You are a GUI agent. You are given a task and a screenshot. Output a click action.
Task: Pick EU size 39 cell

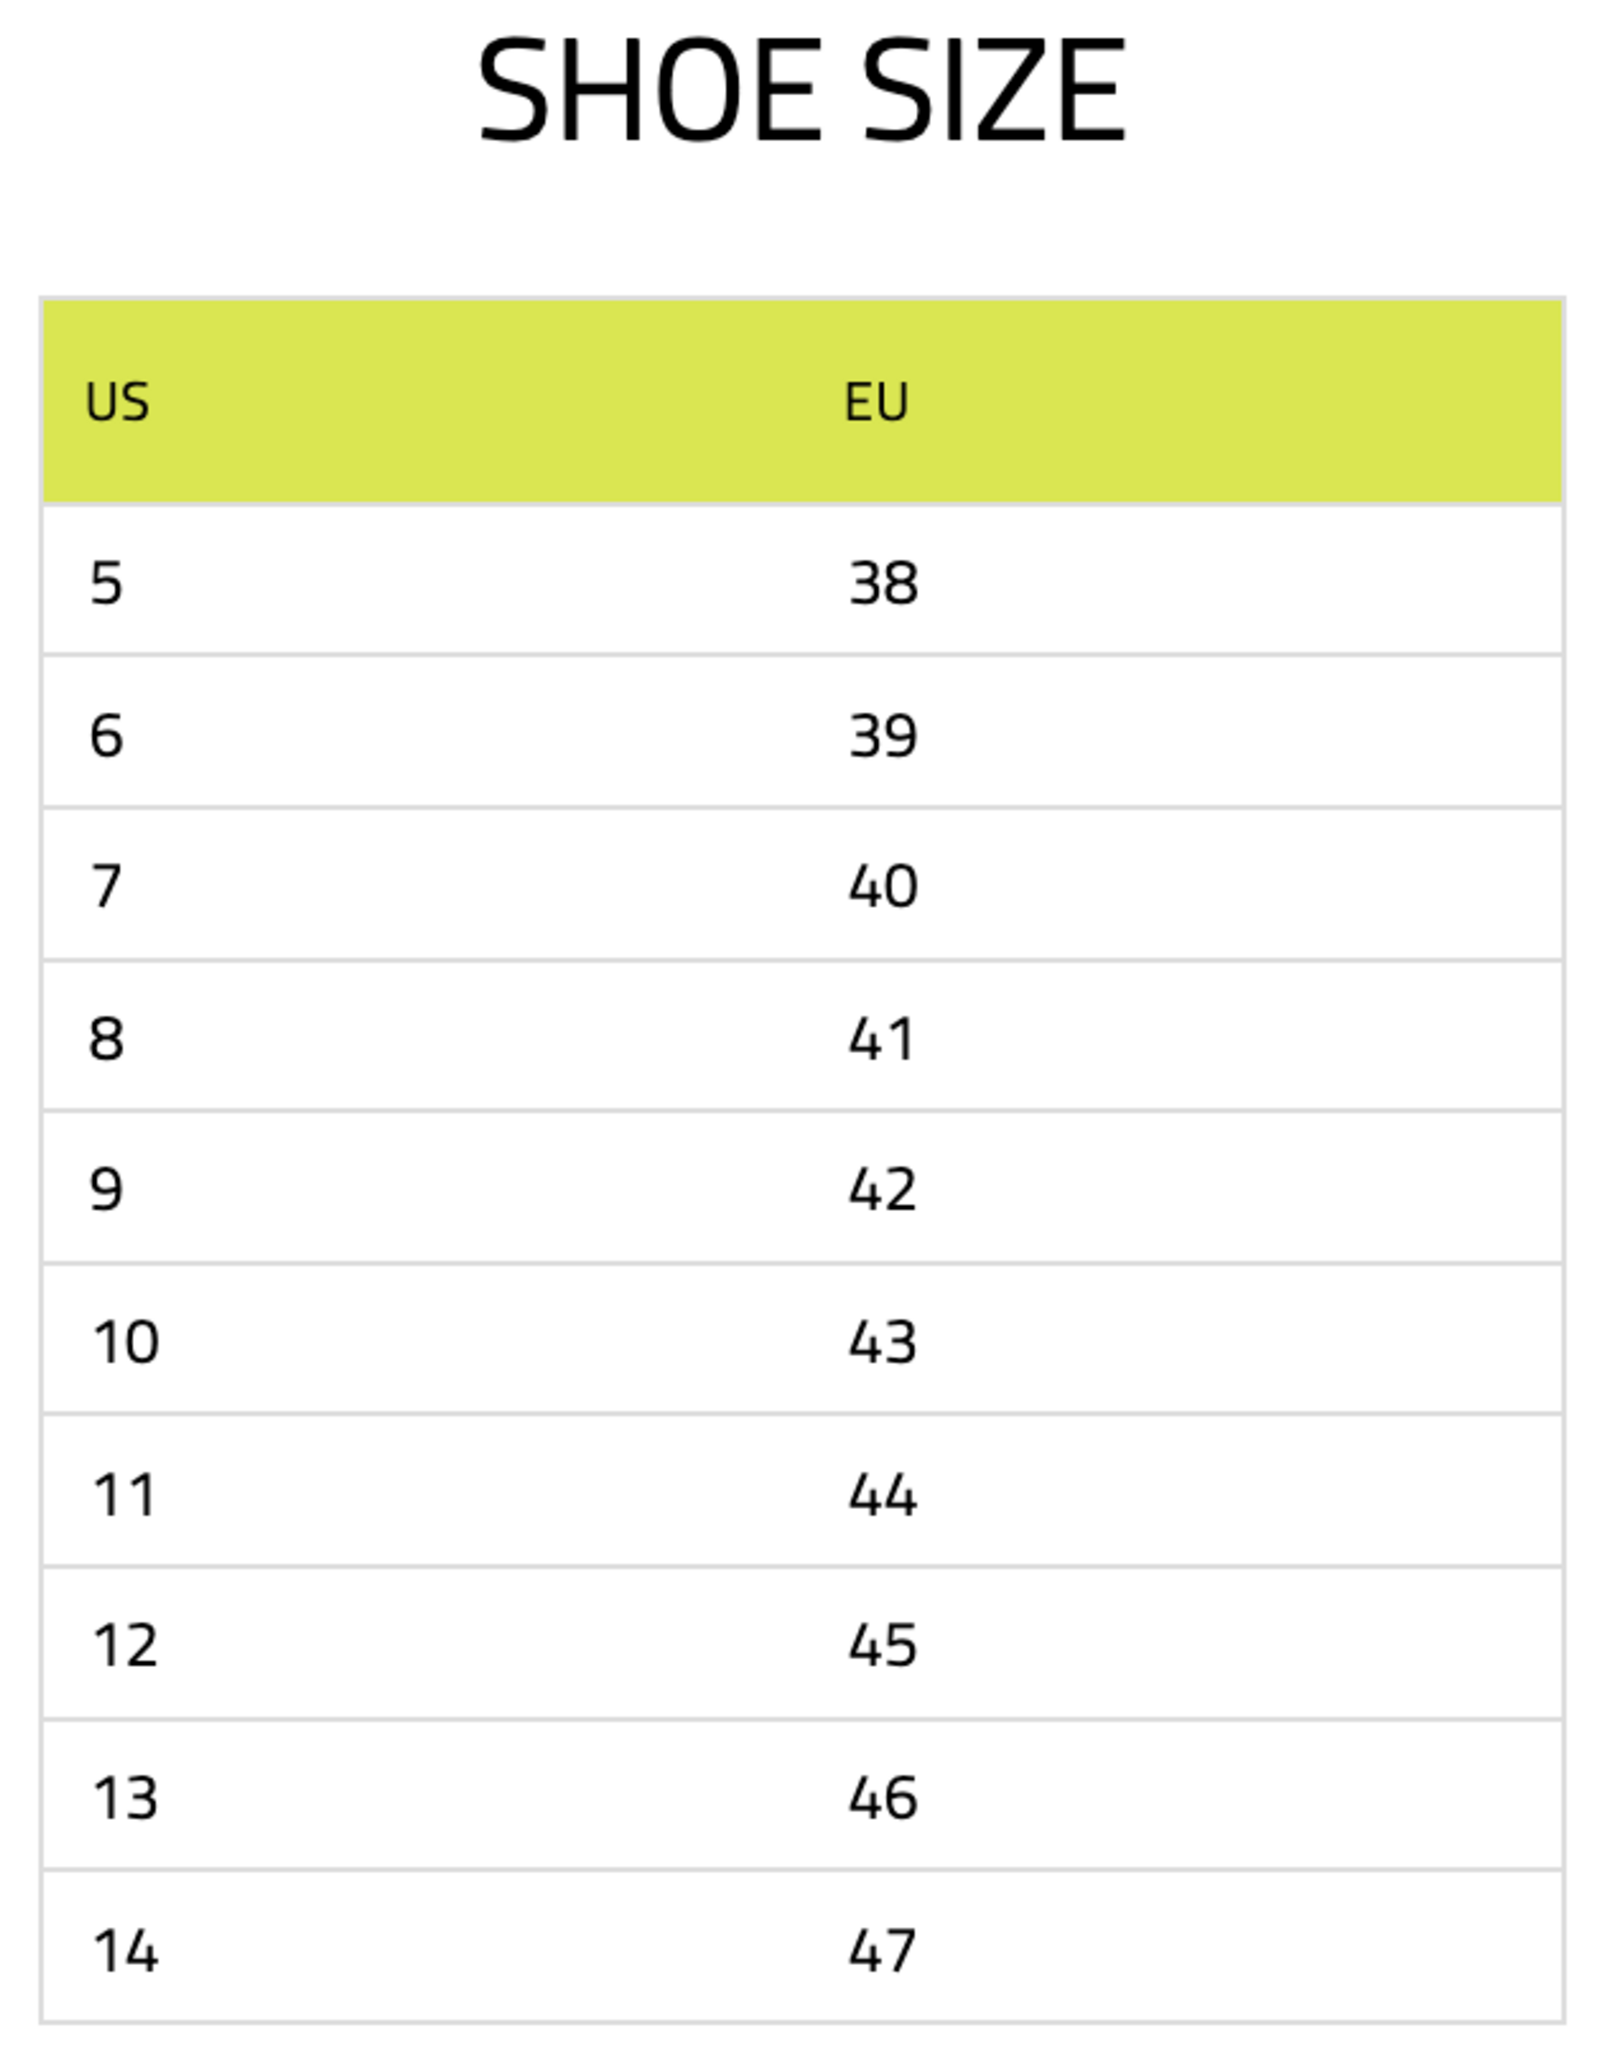pos(883,735)
